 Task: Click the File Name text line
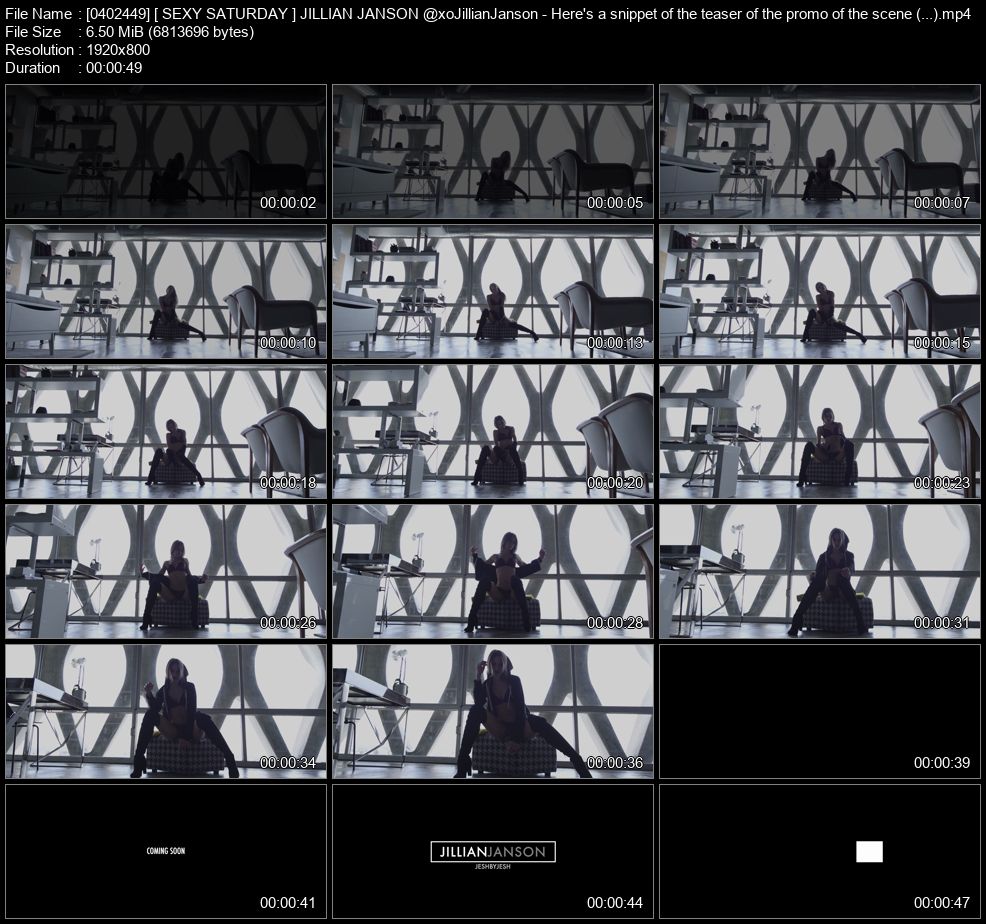488,13
